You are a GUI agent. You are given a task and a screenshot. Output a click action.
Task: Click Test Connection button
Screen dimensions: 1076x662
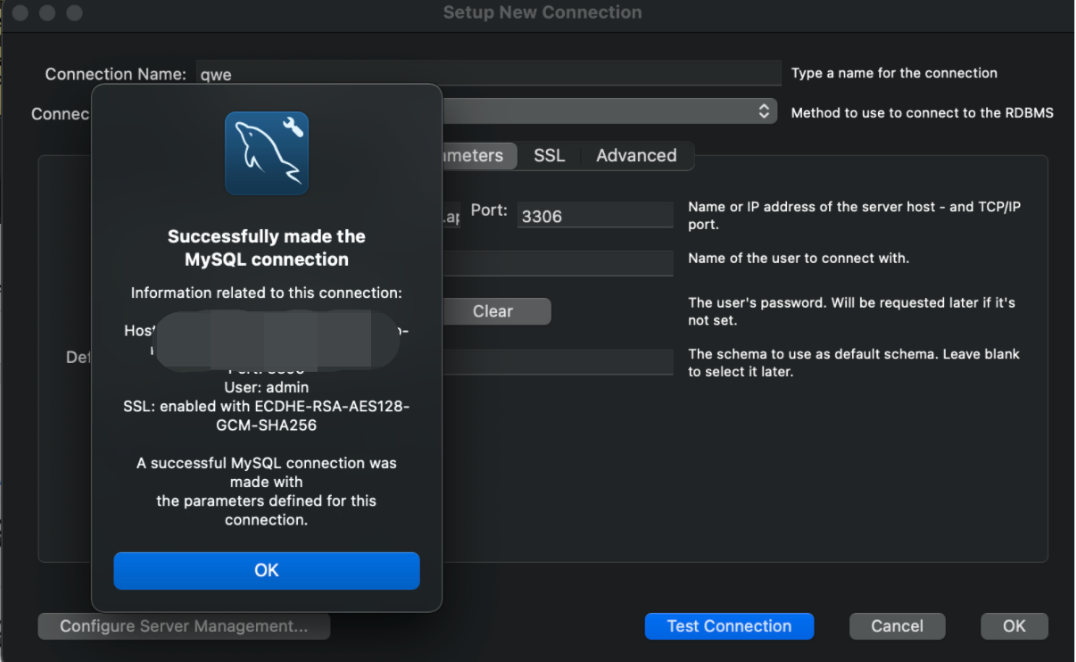pos(729,626)
